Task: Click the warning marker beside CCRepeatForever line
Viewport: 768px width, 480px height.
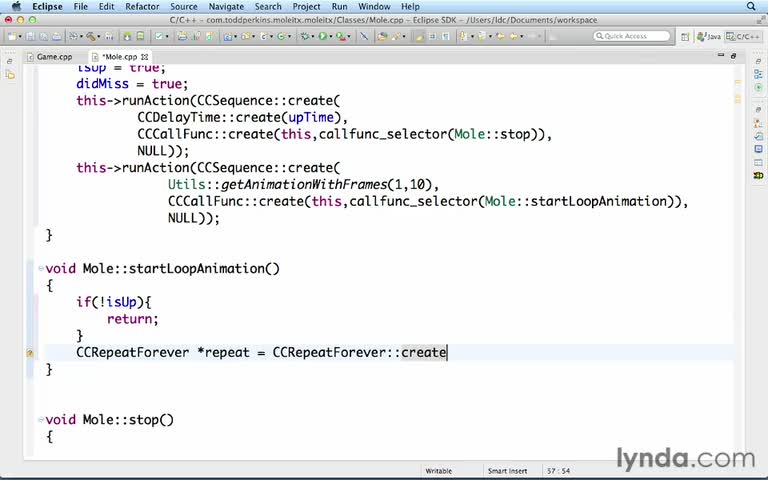Action: click(29, 353)
